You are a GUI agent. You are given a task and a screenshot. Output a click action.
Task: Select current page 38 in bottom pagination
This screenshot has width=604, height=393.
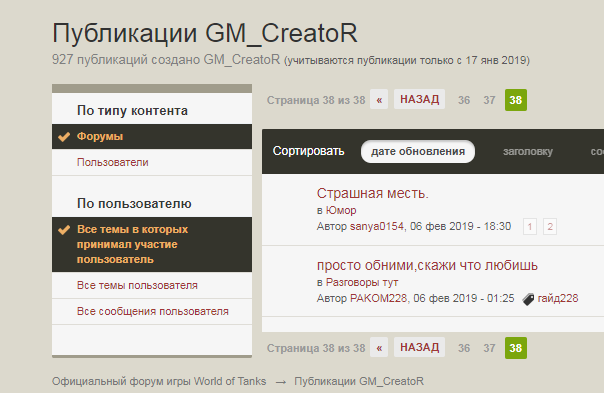coord(516,348)
